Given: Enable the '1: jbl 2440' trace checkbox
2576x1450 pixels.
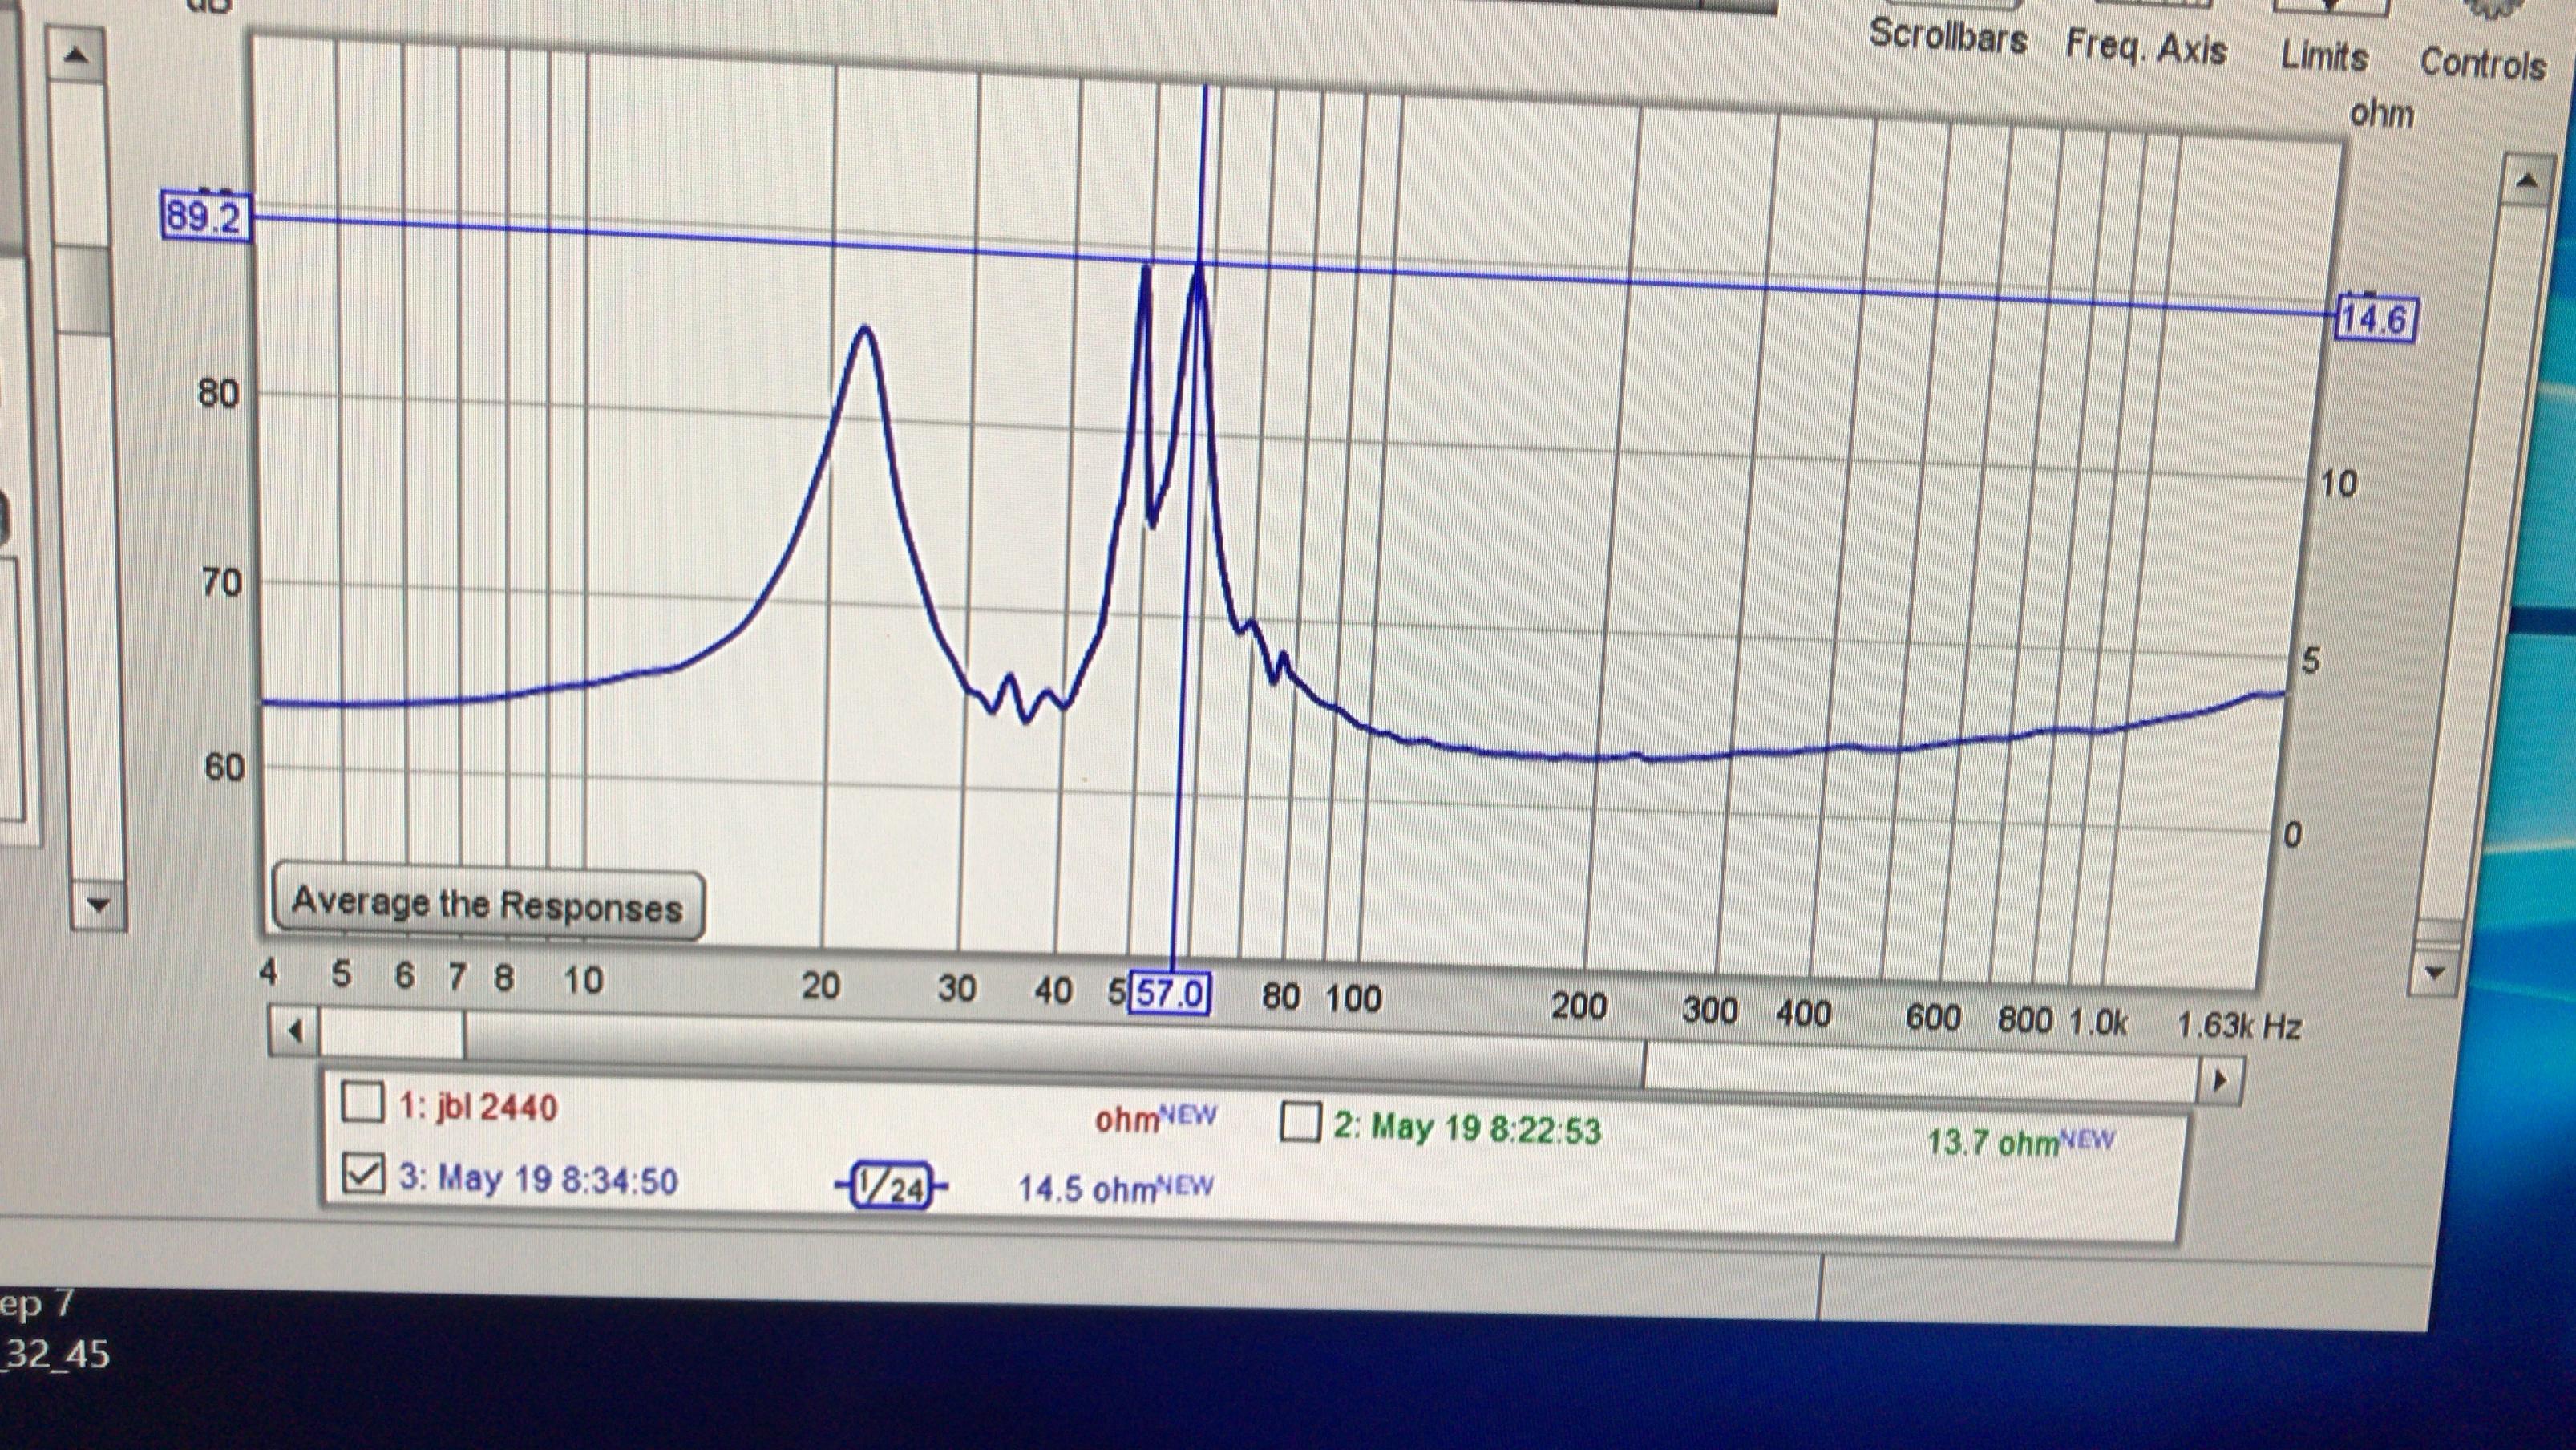Looking at the screenshot, I should click(362, 1103).
